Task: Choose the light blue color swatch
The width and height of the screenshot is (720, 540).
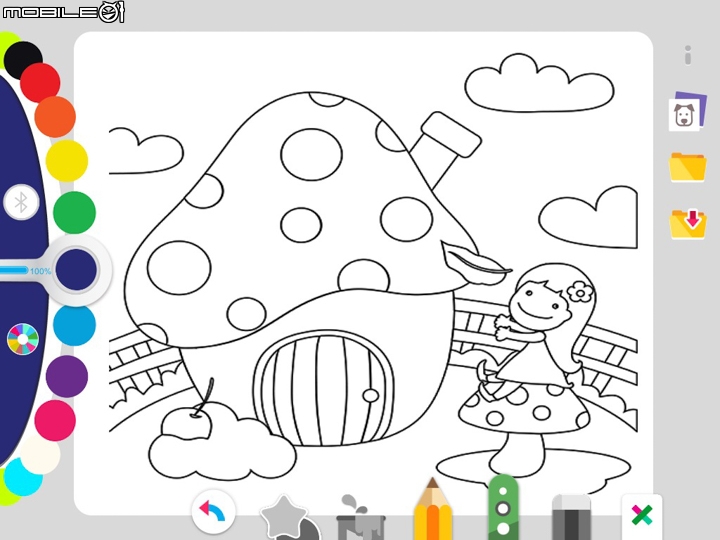Action: click(74, 325)
